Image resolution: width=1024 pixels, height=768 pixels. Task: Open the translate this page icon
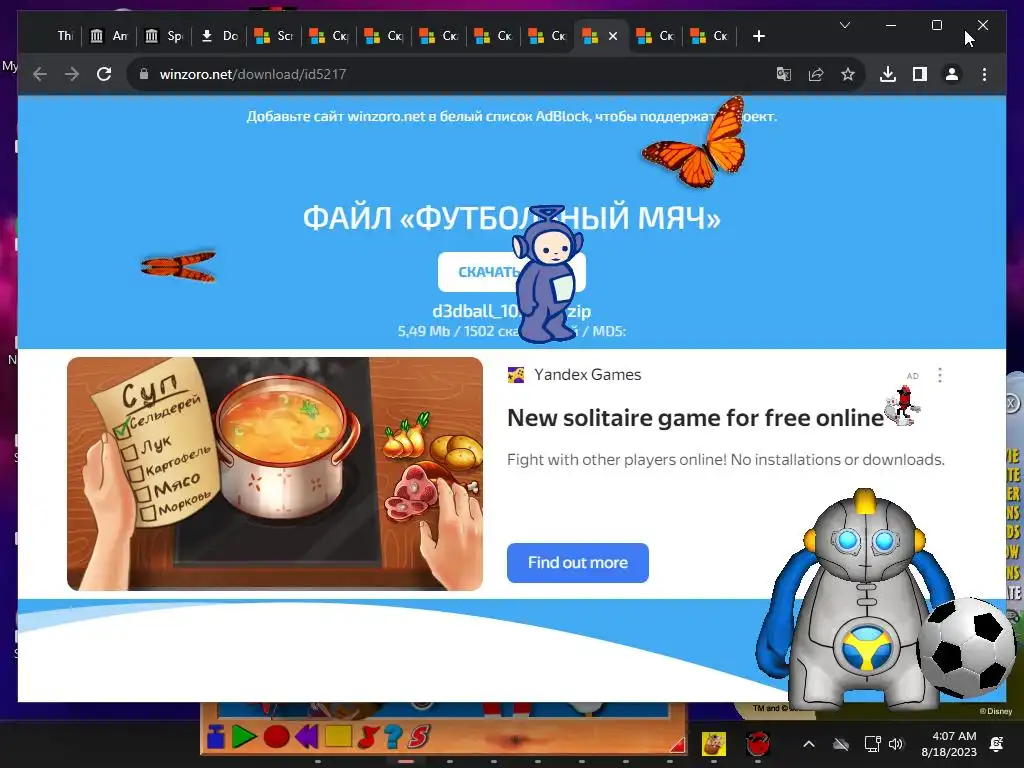tap(784, 74)
